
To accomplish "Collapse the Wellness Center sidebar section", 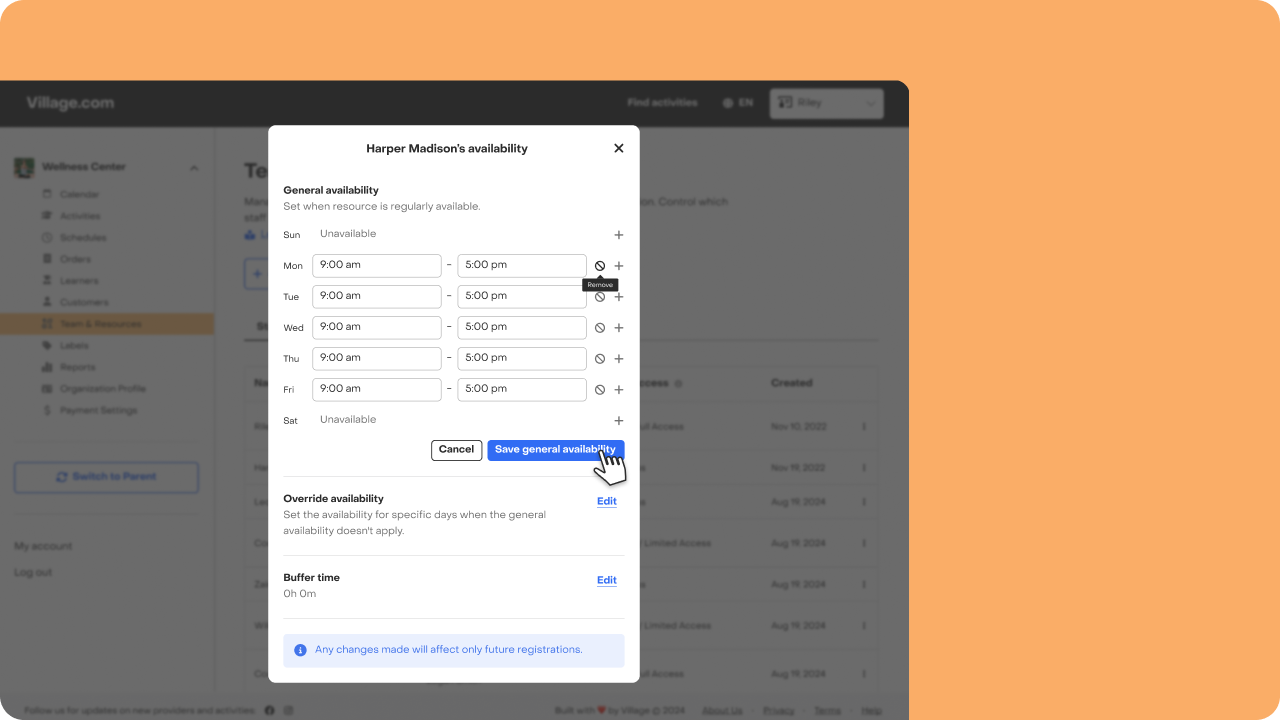I will (194, 168).
